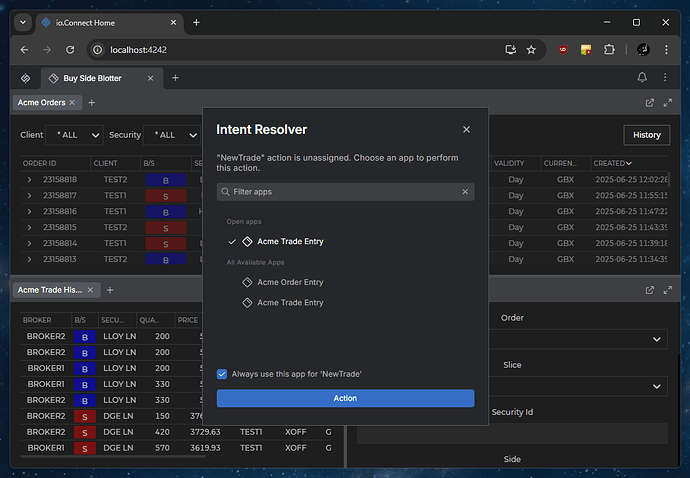Choose Acme Order Entry from All Available Apps
Screen dimensions: 690x478
(290, 282)
